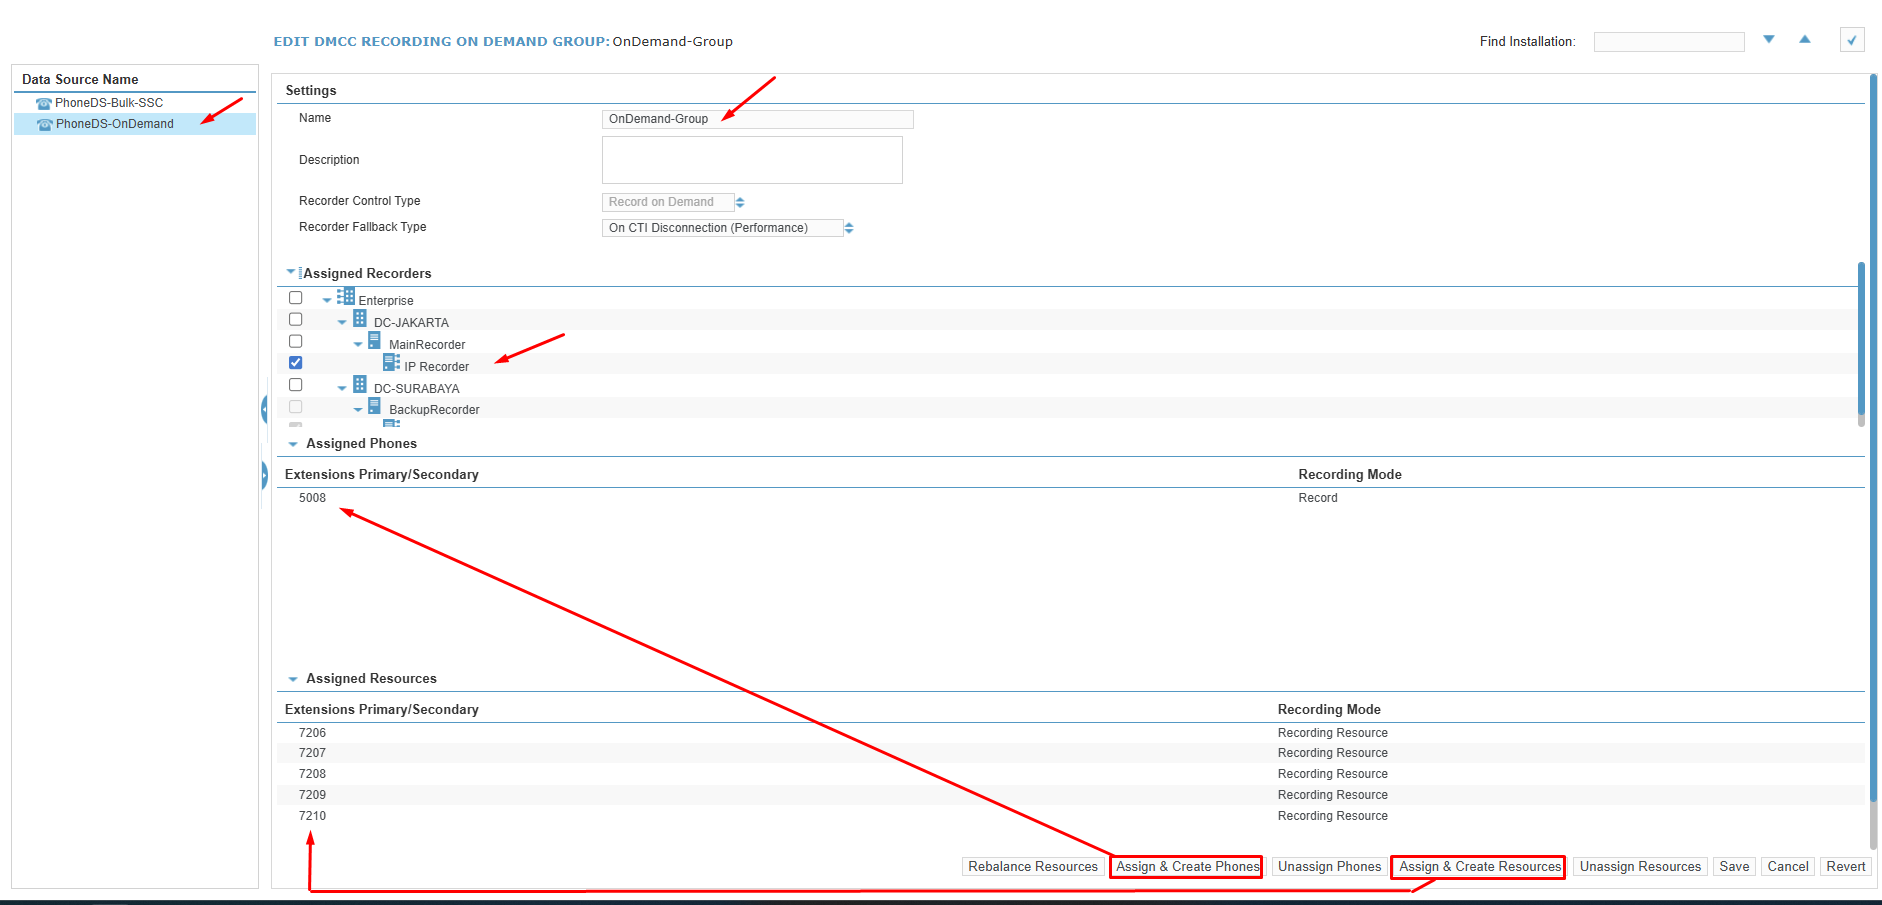Select PhoneDS-Bulk-SSC data source
This screenshot has height=905, width=1882.
tap(109, 103)
